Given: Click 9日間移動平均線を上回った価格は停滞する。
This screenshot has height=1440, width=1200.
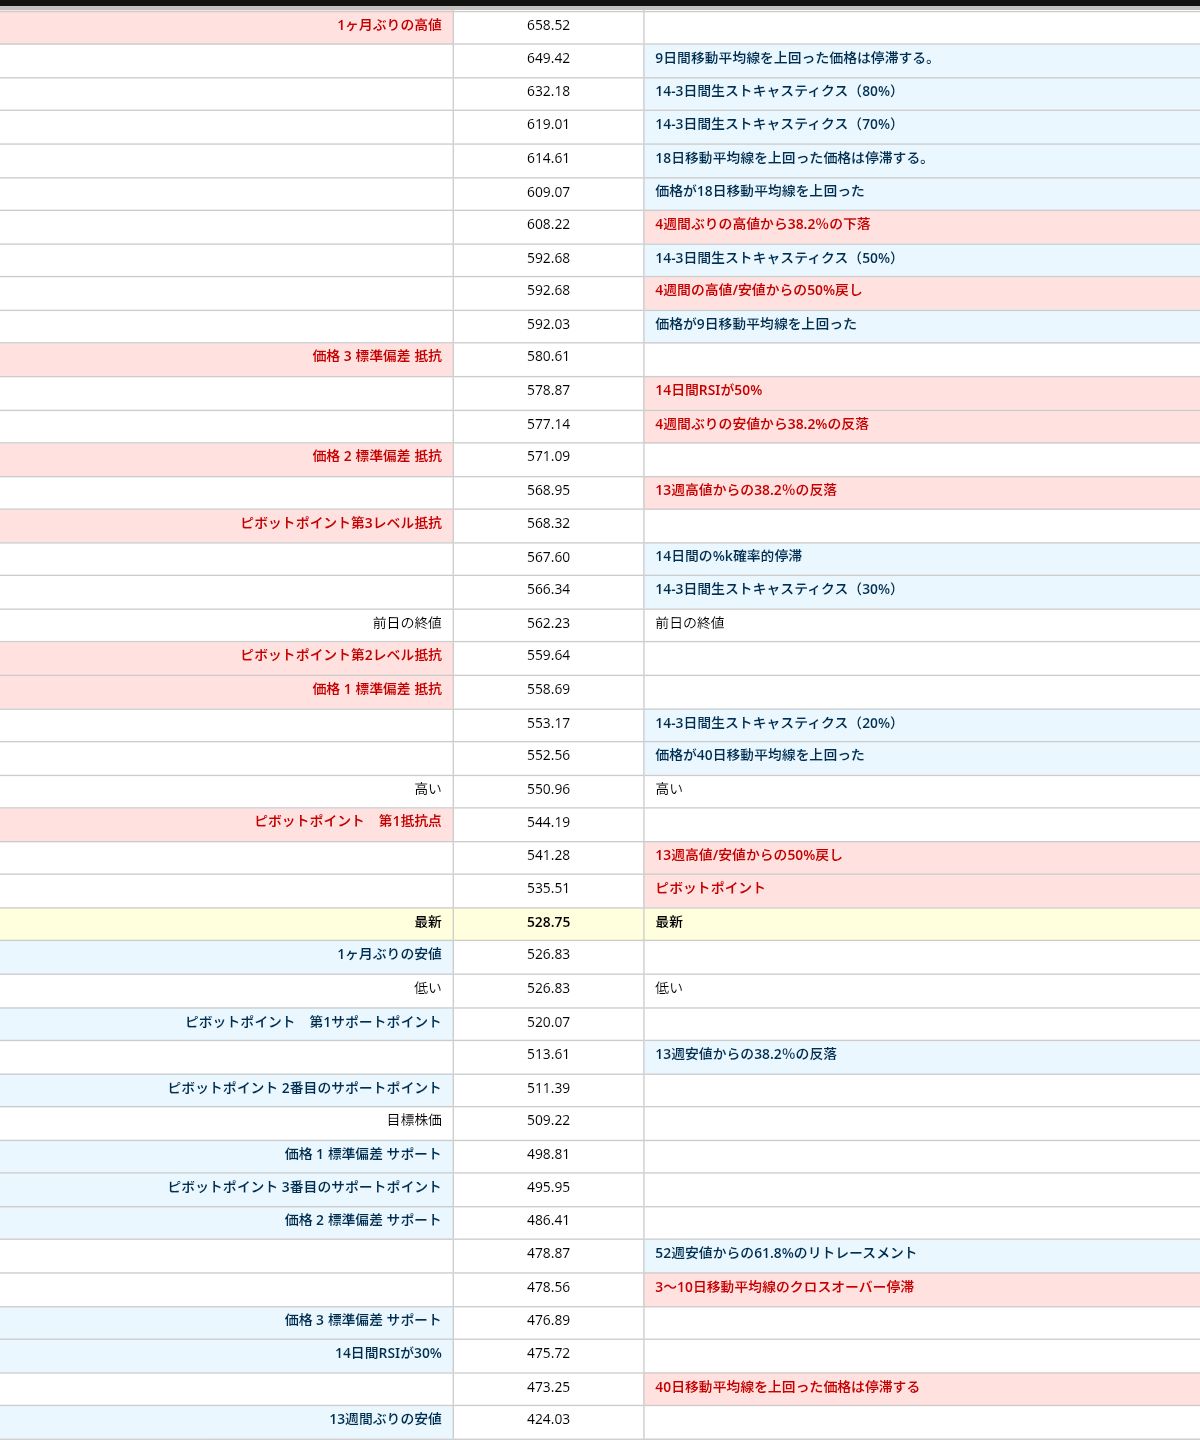Looking at the screenshot, I should 796,58.
